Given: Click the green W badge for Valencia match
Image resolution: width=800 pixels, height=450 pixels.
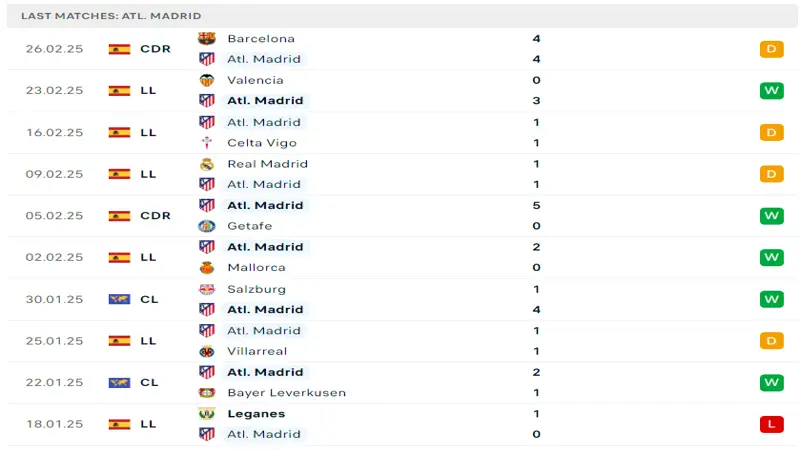Looking at the screenshot, I should point(771,91).
